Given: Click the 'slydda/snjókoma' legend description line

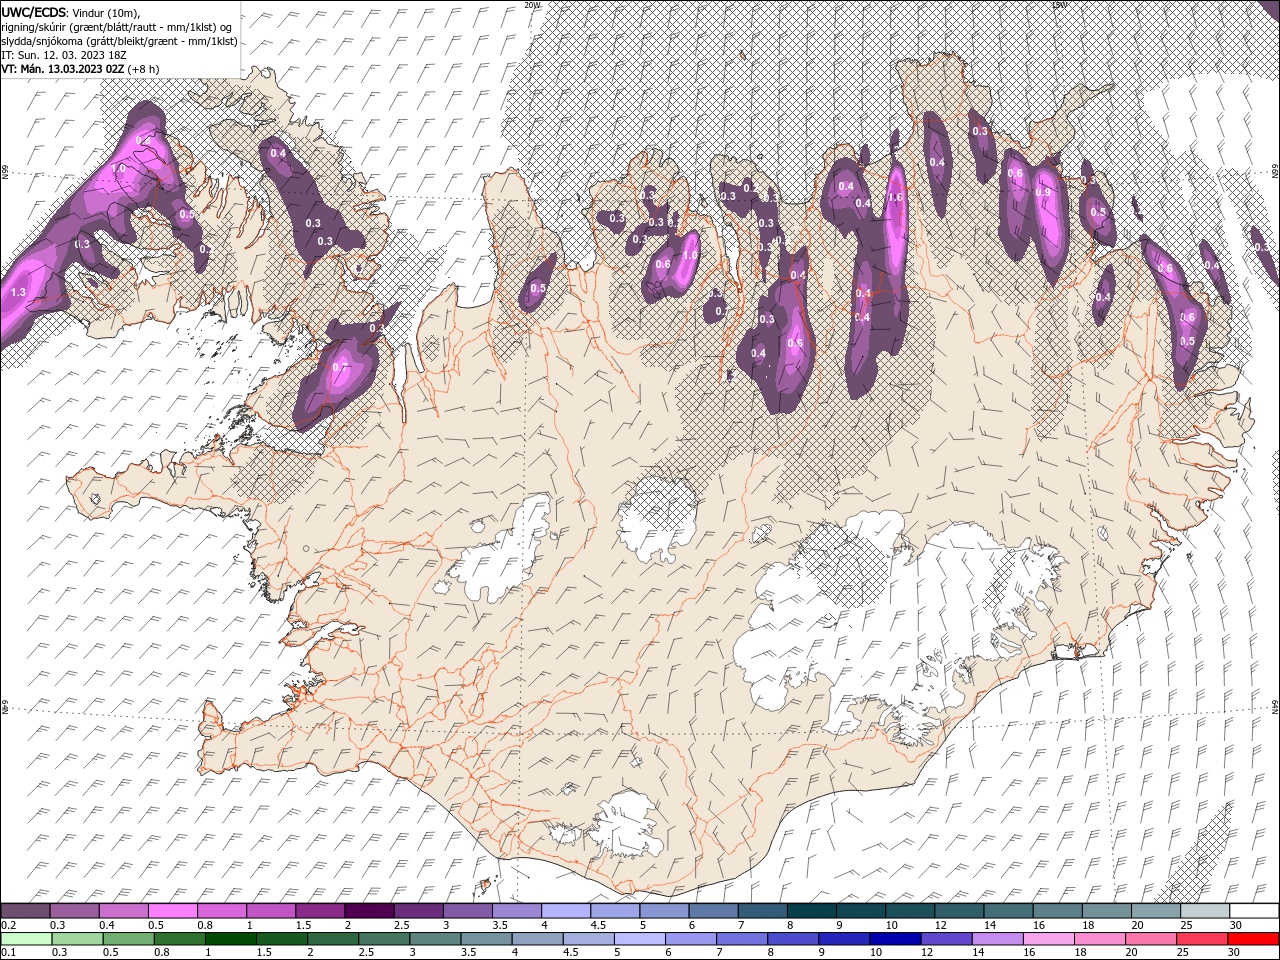Looking at the screenshot, I should point(119,41).
